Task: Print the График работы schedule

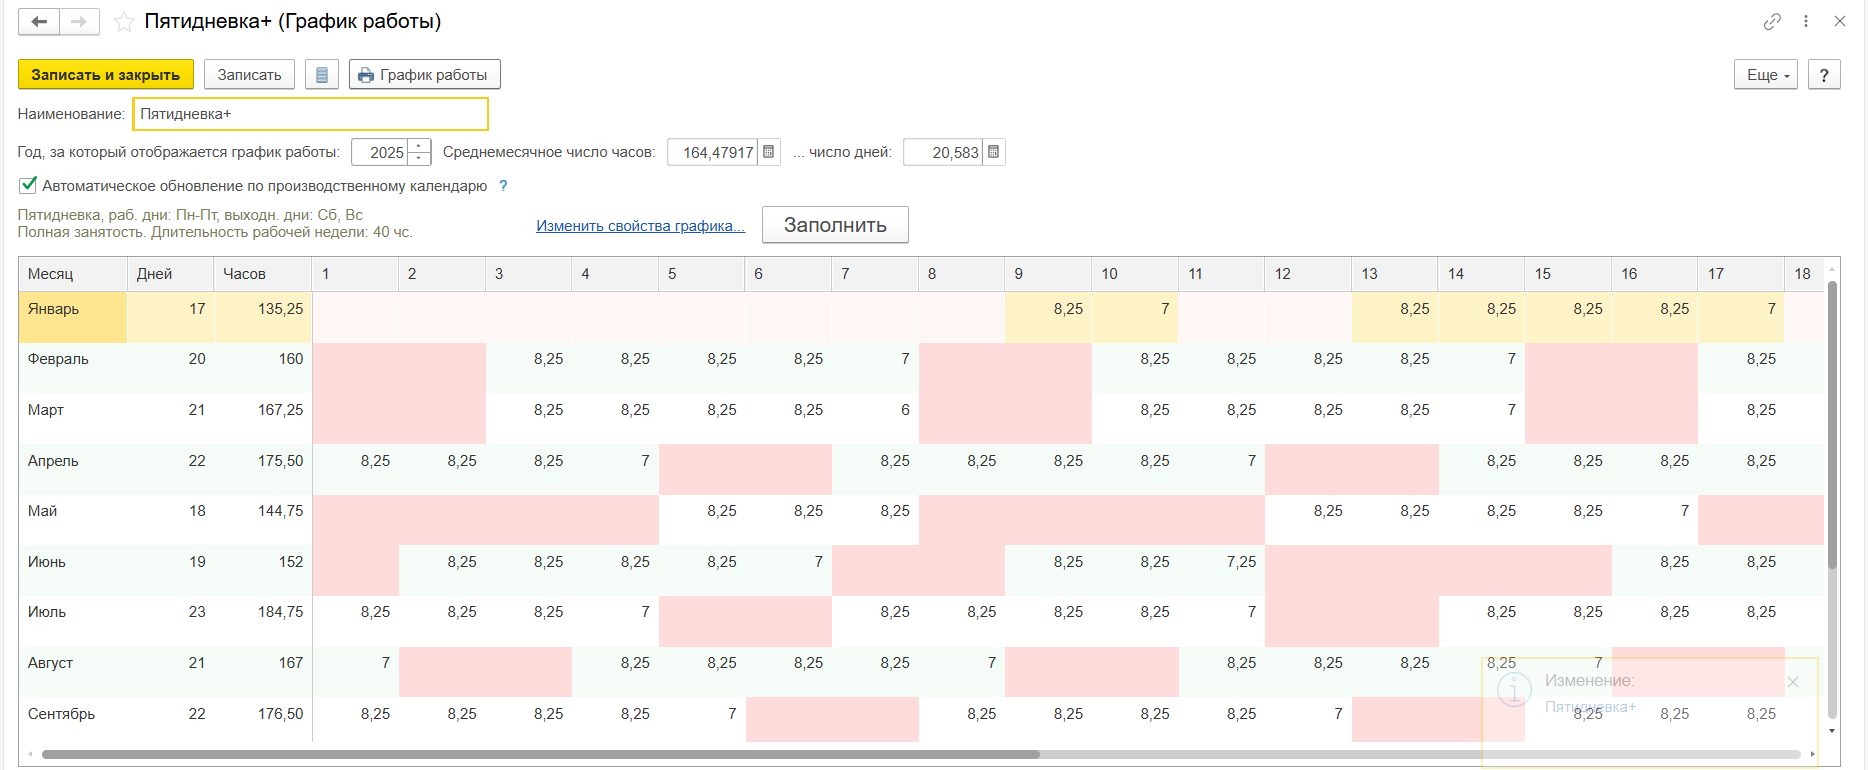Action: click(x=424, y=75)
